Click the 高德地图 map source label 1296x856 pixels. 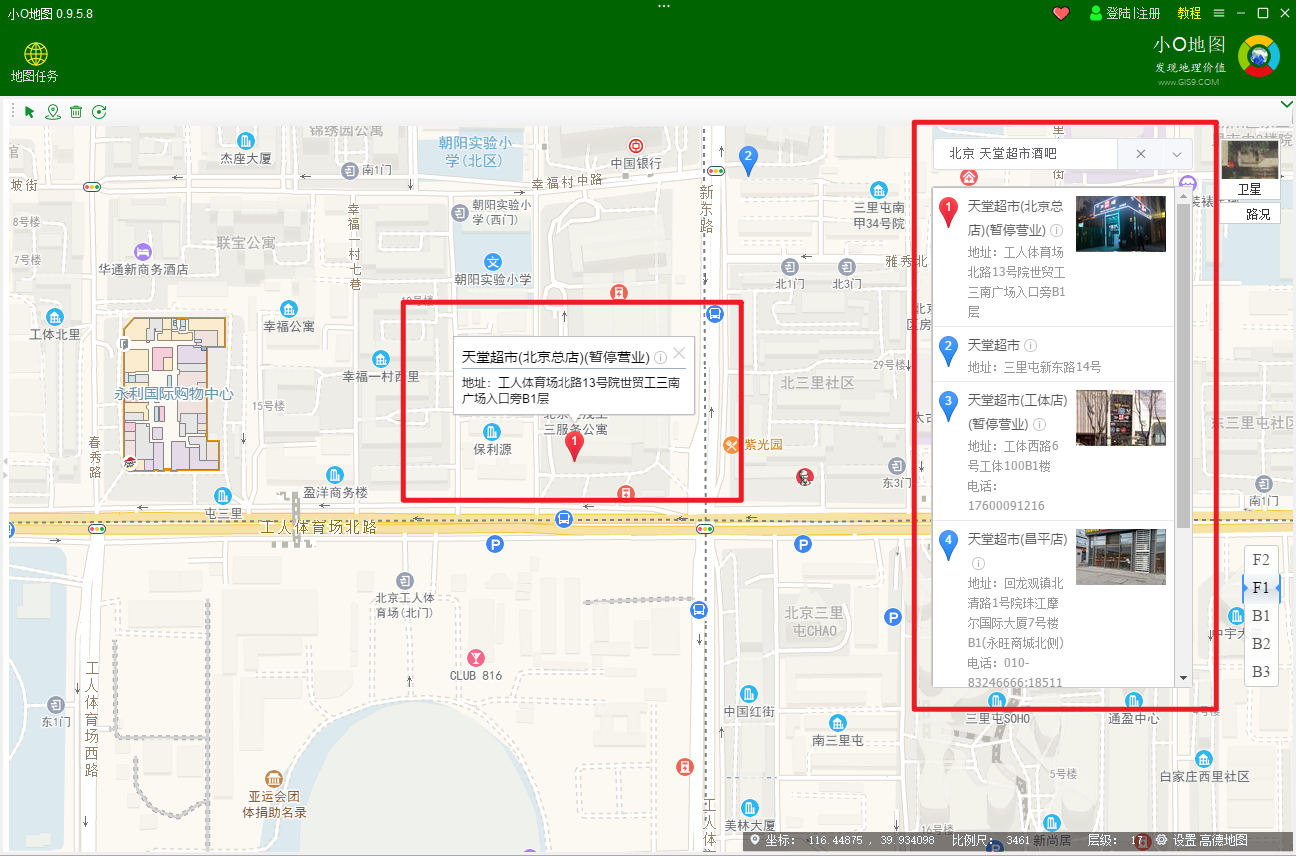coord(1224,840)
